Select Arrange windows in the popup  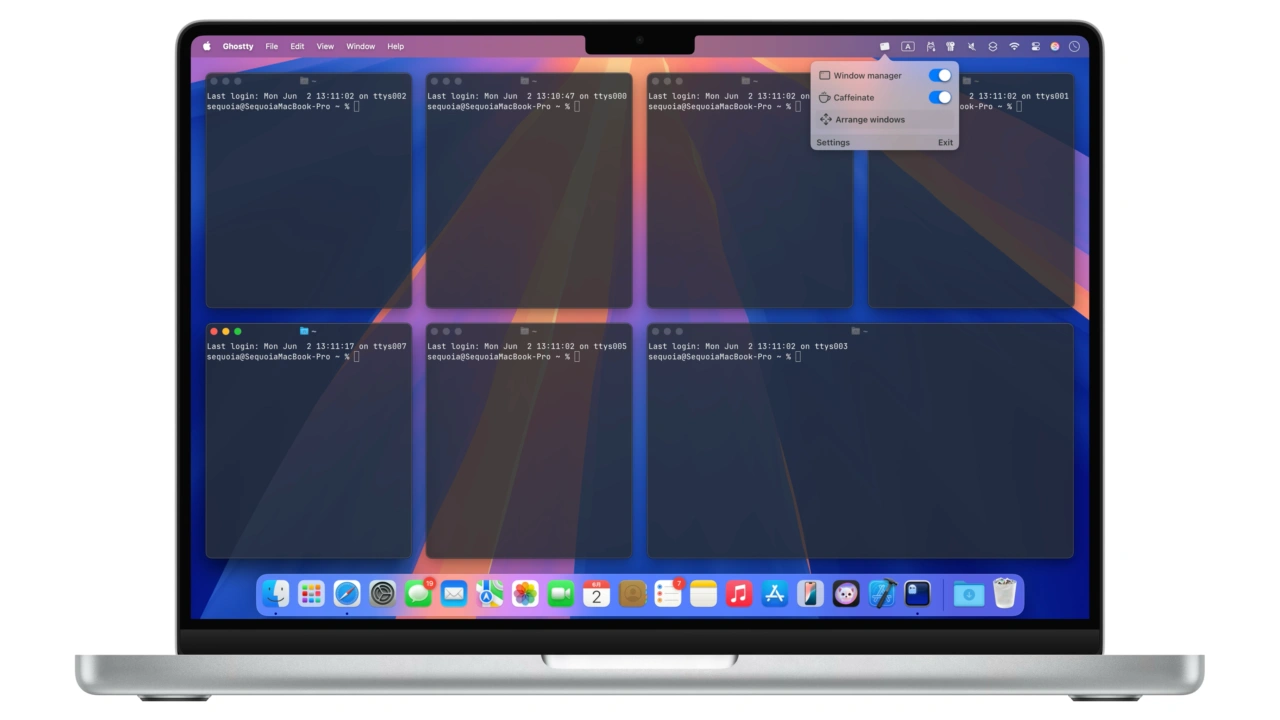point(869,119)
